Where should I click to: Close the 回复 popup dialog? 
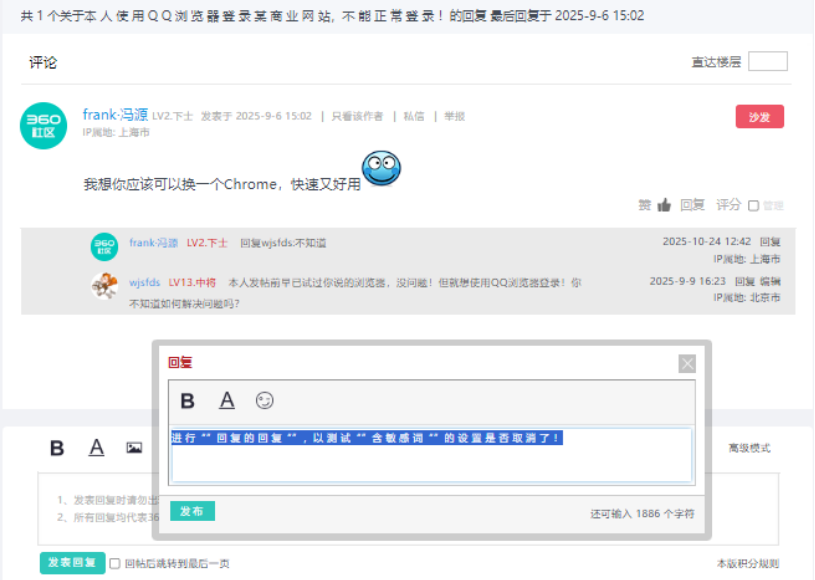(x=687, y=364)
